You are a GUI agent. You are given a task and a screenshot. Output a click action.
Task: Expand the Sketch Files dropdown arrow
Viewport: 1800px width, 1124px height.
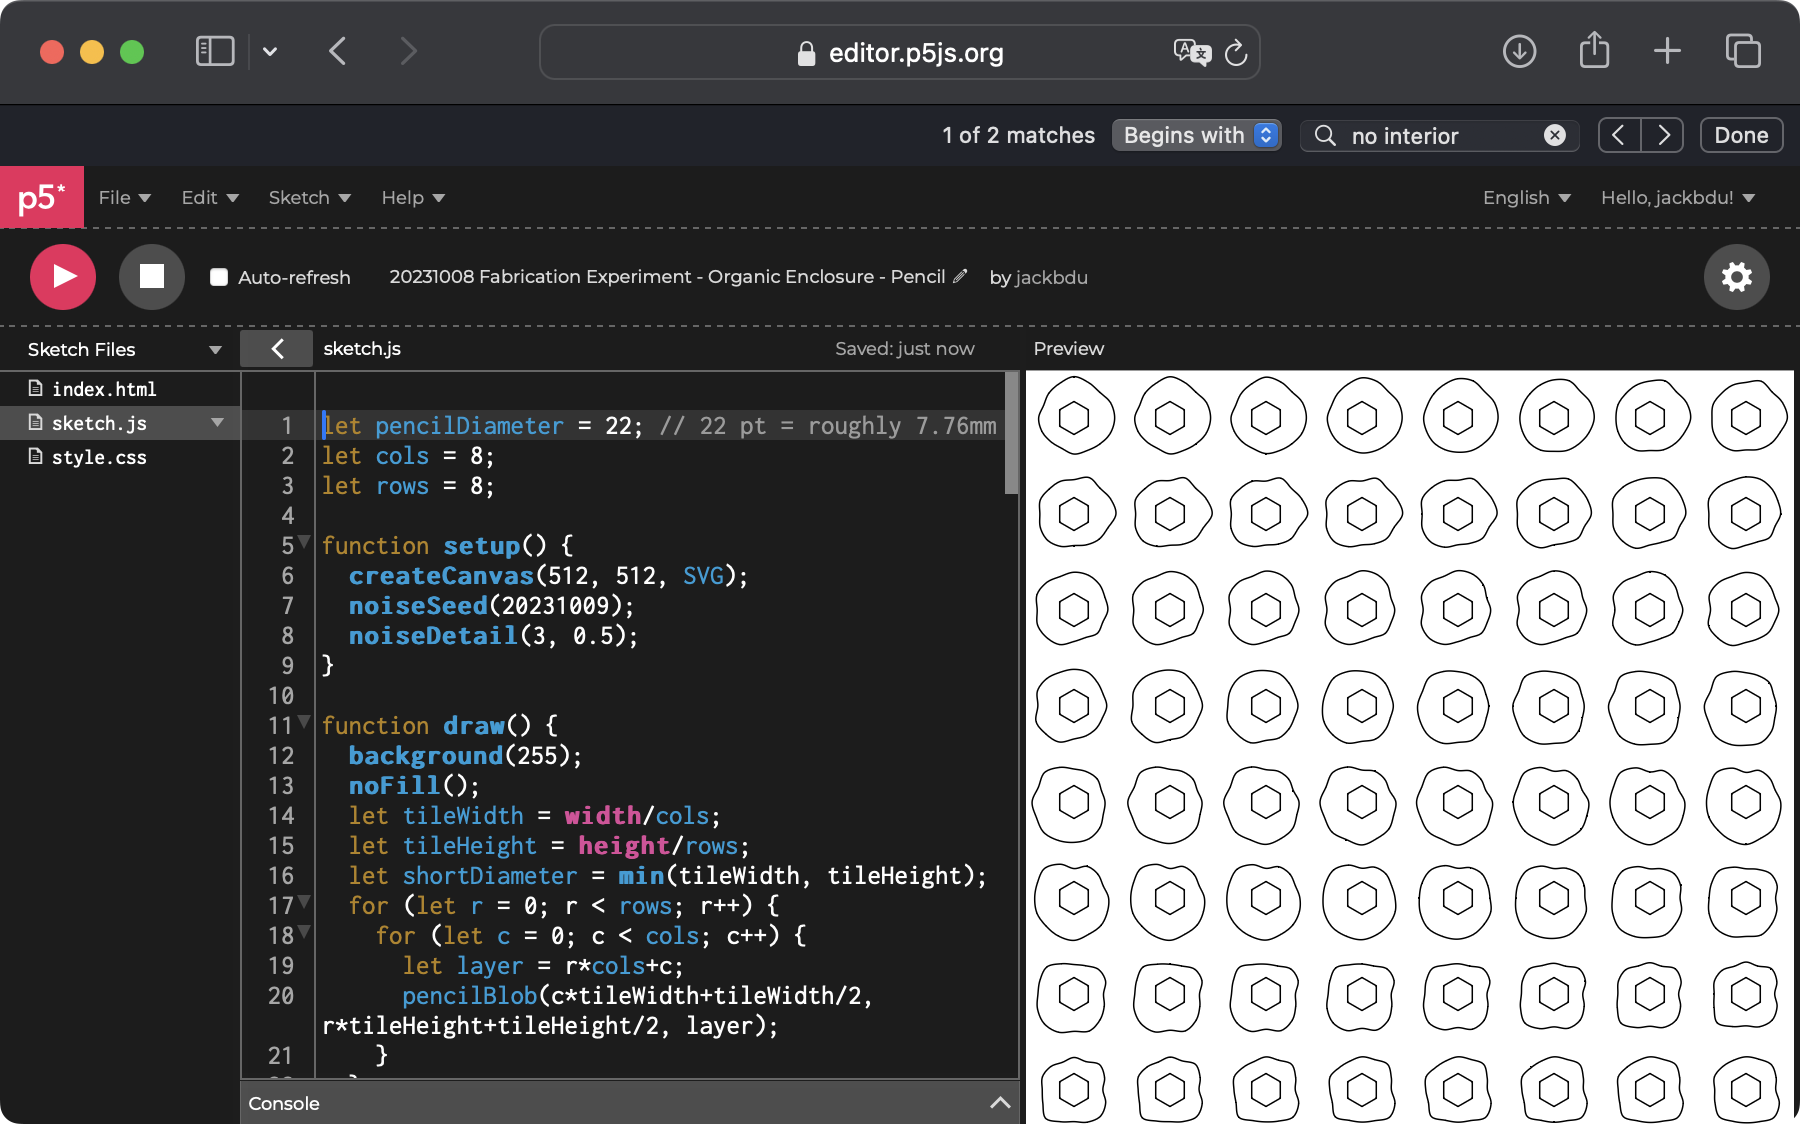(215, 350)
